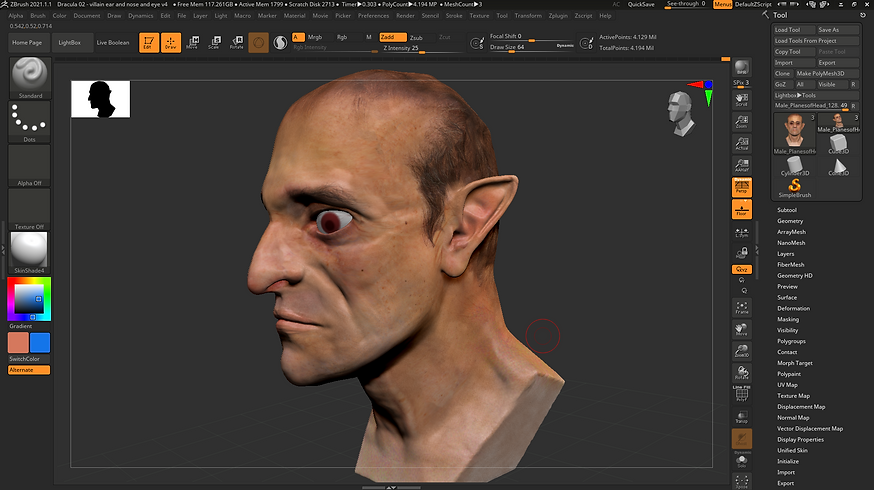
Task: Toggle Transp transparency mode
Action: tap(741, 416)
